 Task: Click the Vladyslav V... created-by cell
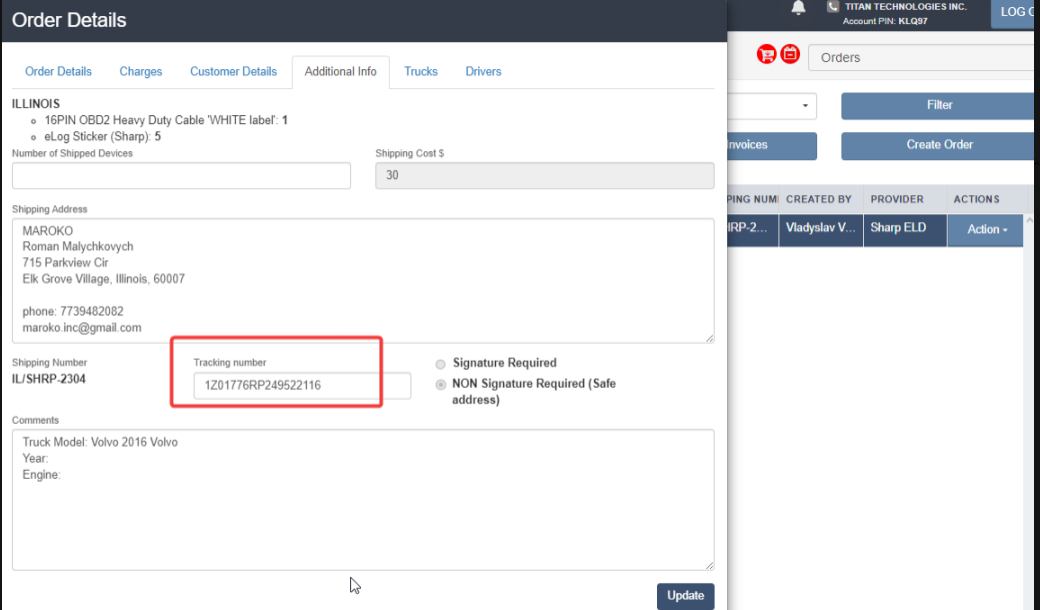coord(820,229)
